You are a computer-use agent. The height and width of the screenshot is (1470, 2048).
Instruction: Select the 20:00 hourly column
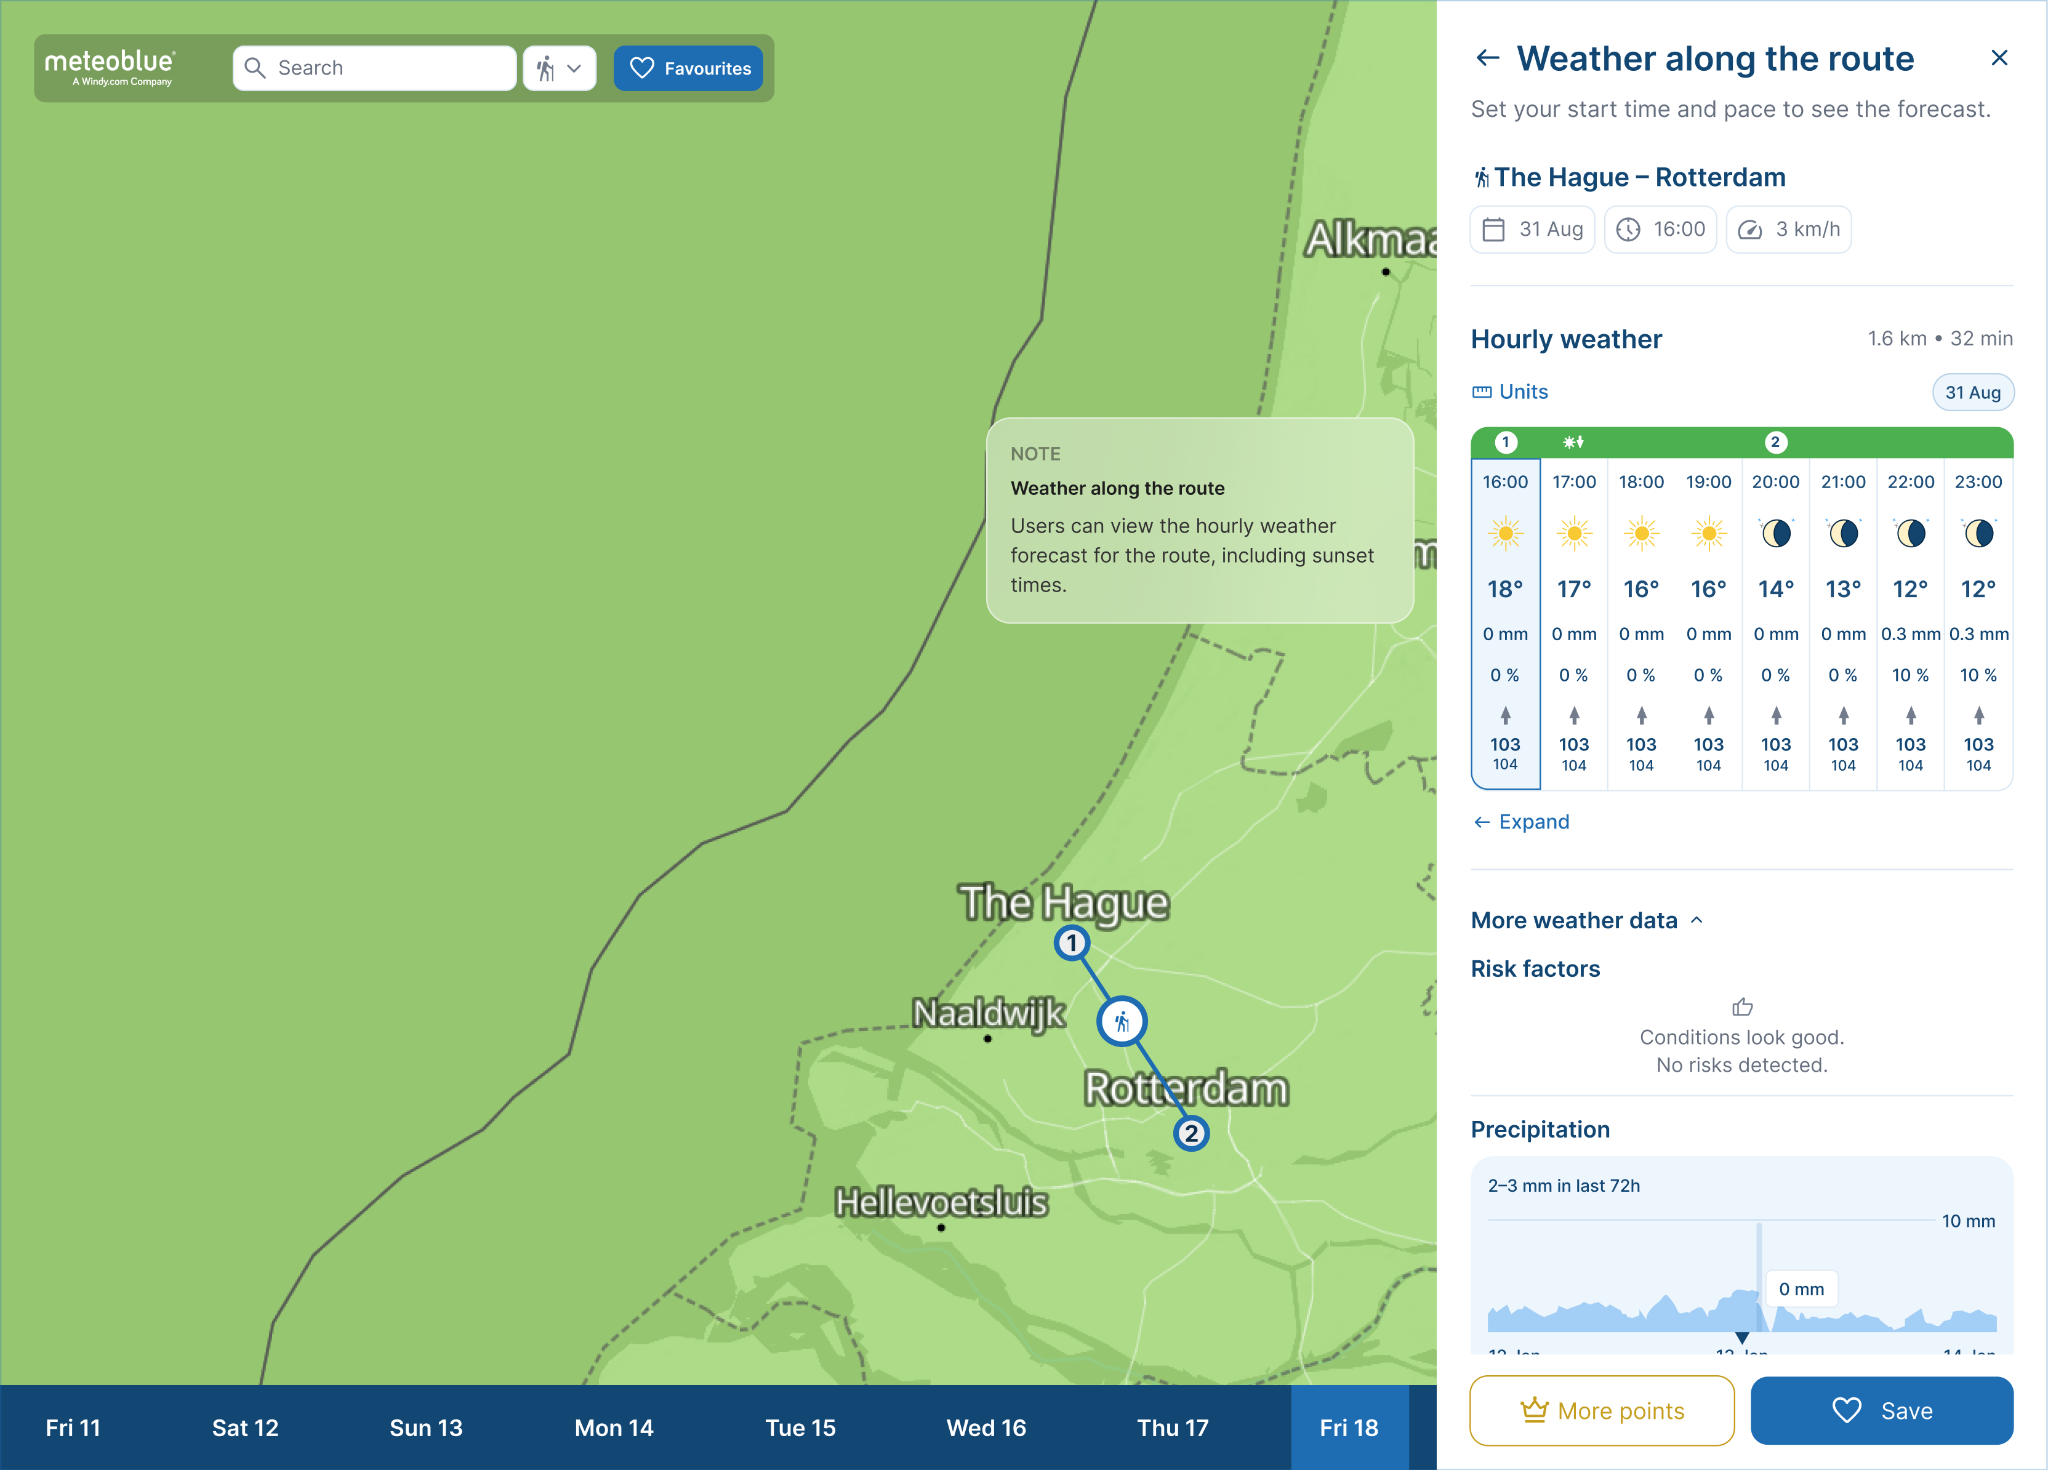1776,624
